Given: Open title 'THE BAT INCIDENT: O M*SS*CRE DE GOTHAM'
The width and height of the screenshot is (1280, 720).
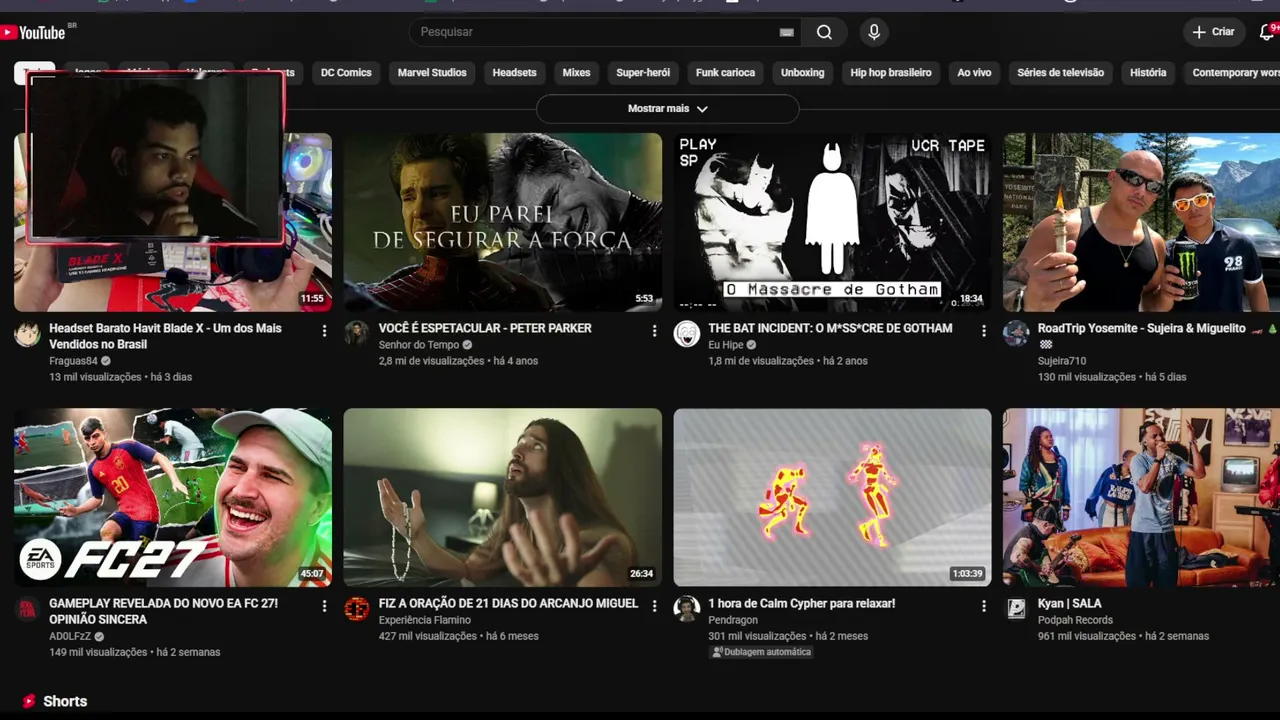Looking at the screenshot, I should [830, 328].
